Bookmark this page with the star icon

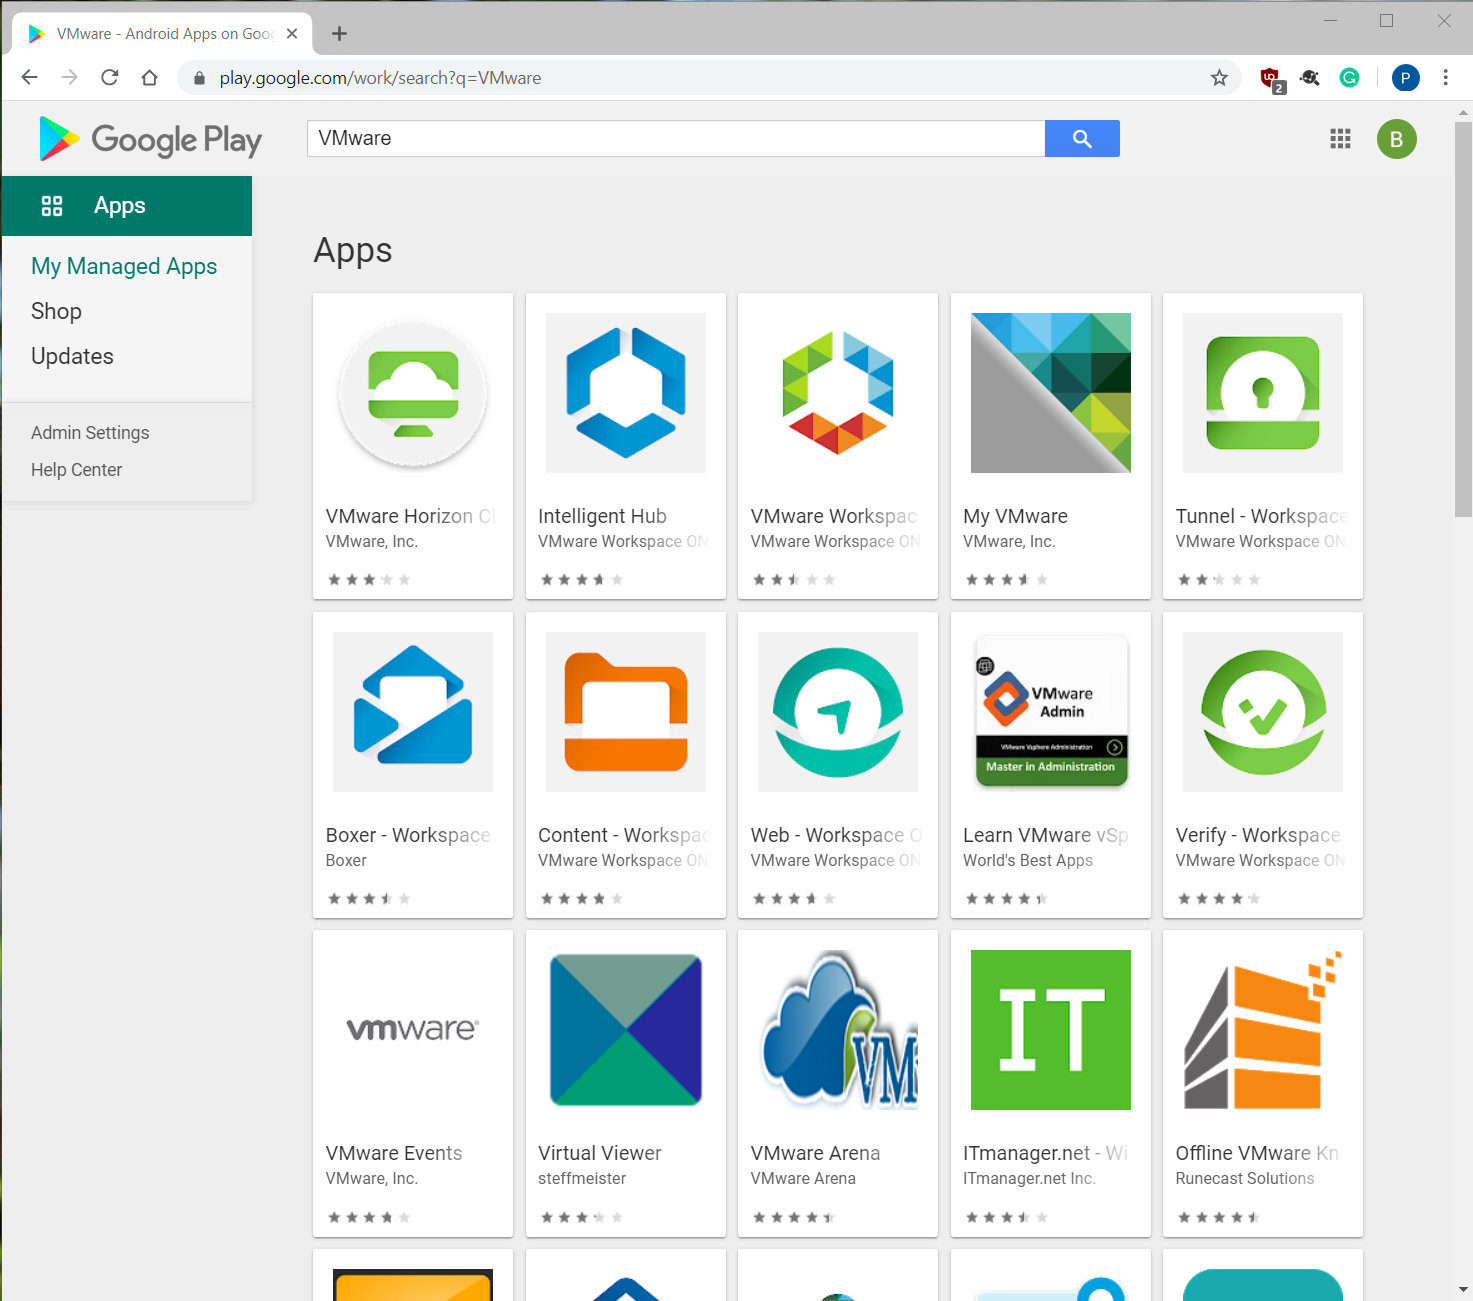[x=1219, y=78]
